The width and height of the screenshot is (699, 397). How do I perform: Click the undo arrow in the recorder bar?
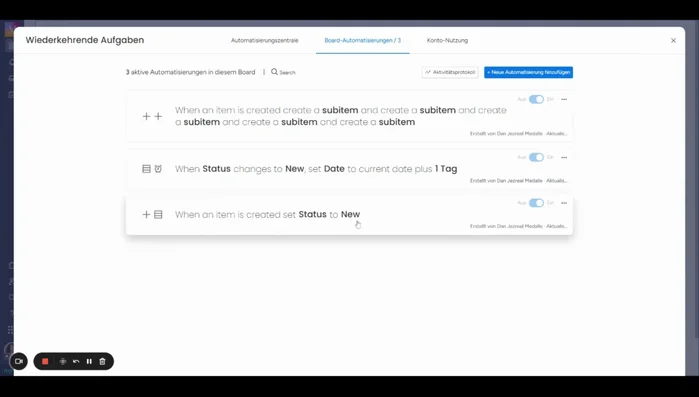click(76, 361)
